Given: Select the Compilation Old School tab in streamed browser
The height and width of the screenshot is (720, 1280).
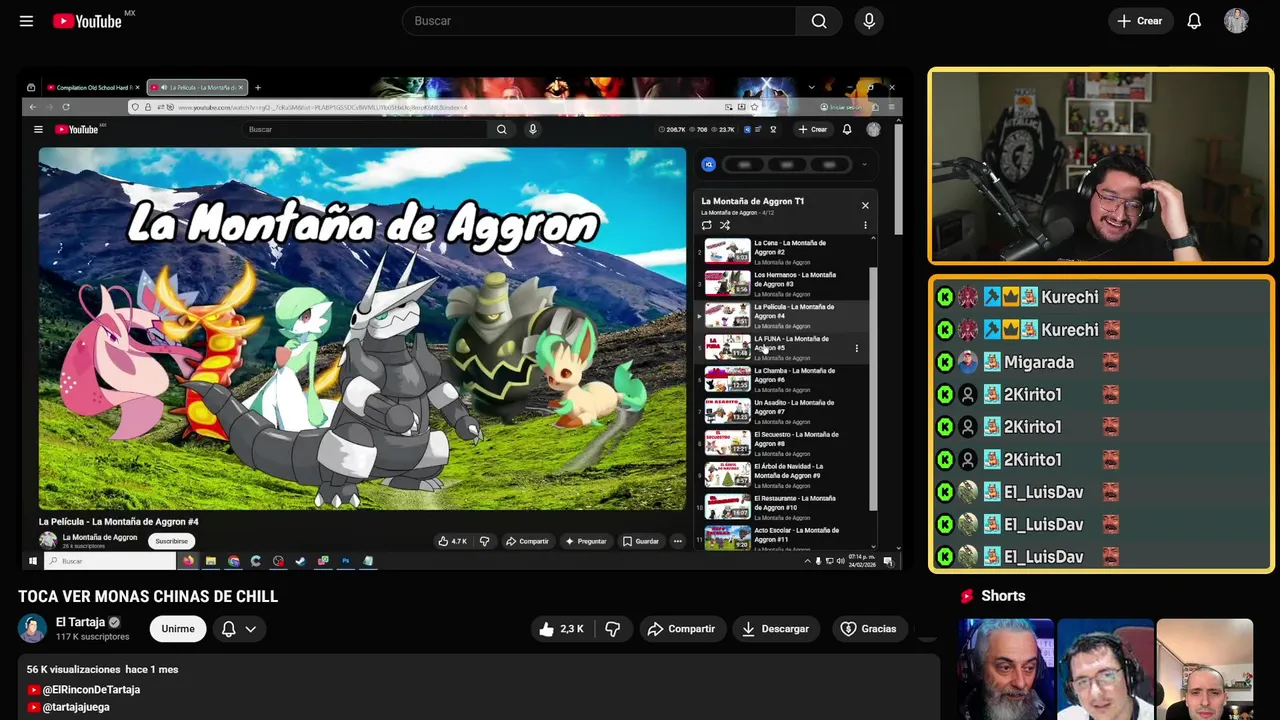Looking at the screenshot, I should [94, 87].
